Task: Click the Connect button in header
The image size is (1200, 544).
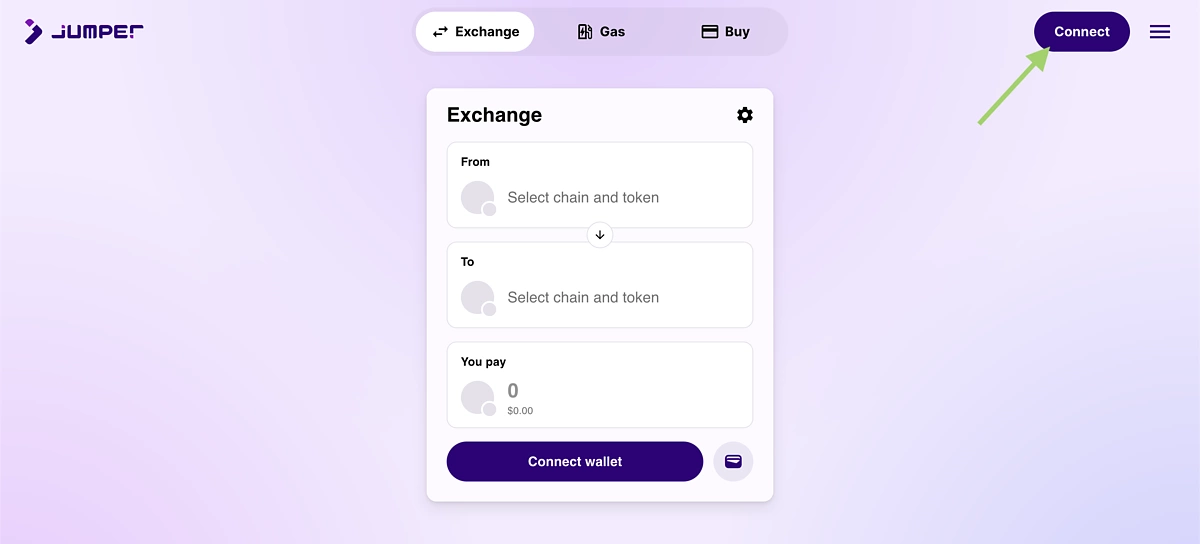Action: click(1082, 32)
